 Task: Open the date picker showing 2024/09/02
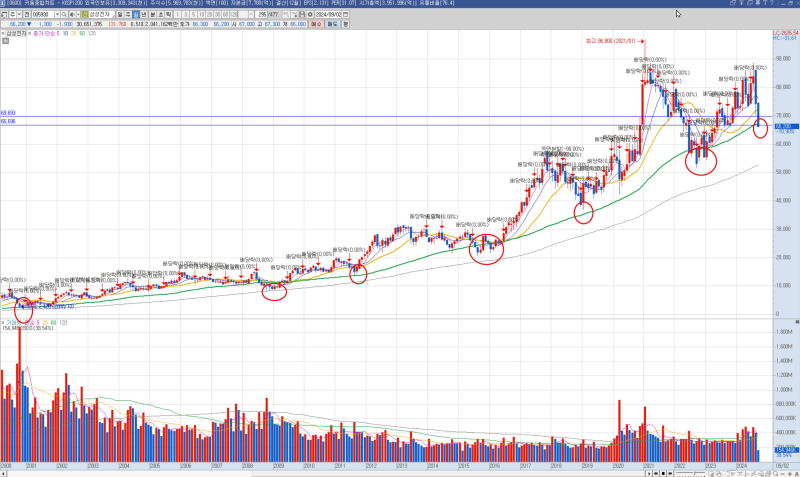[x=334, y=16]
